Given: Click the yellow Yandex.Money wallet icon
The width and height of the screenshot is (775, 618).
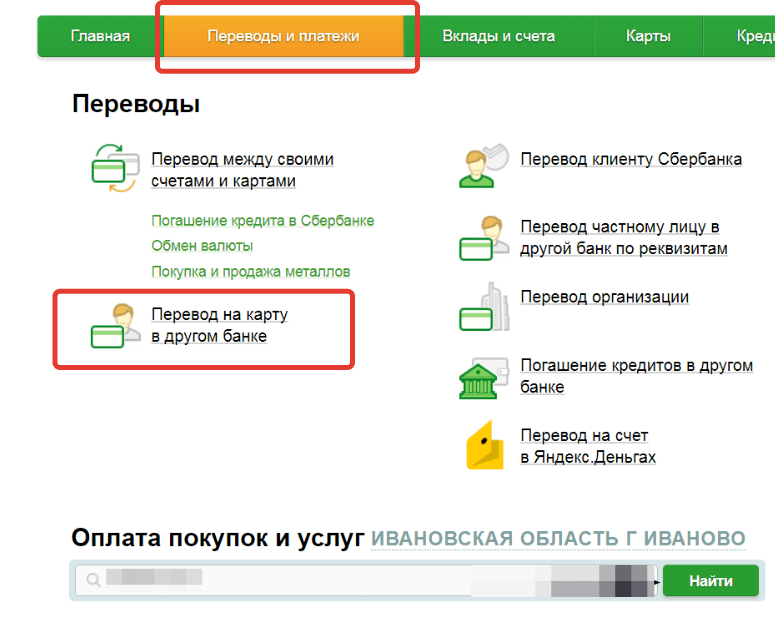Looking at the screenshot, I should pos(485,445).
